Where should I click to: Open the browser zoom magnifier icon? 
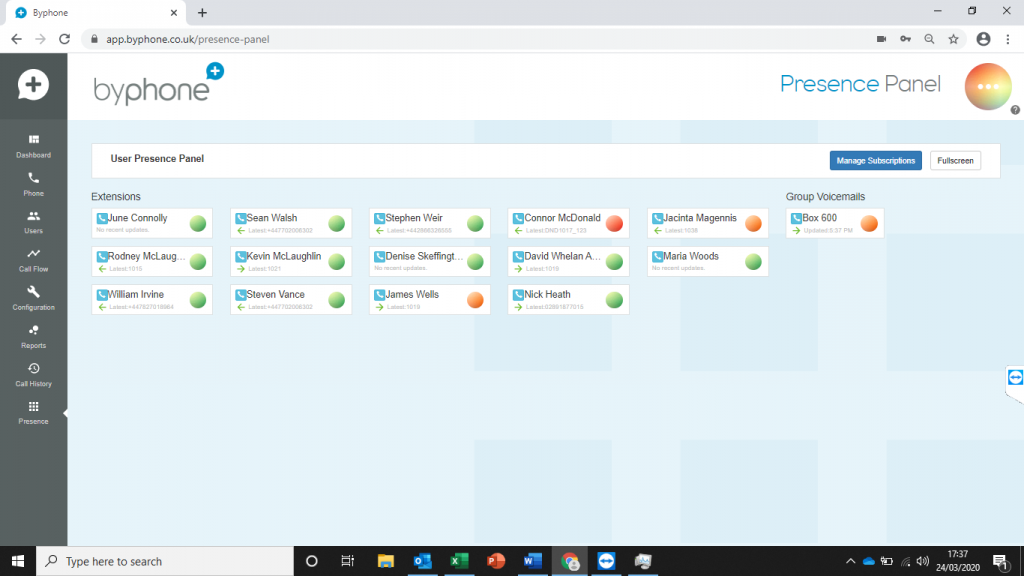click(929, 39)
